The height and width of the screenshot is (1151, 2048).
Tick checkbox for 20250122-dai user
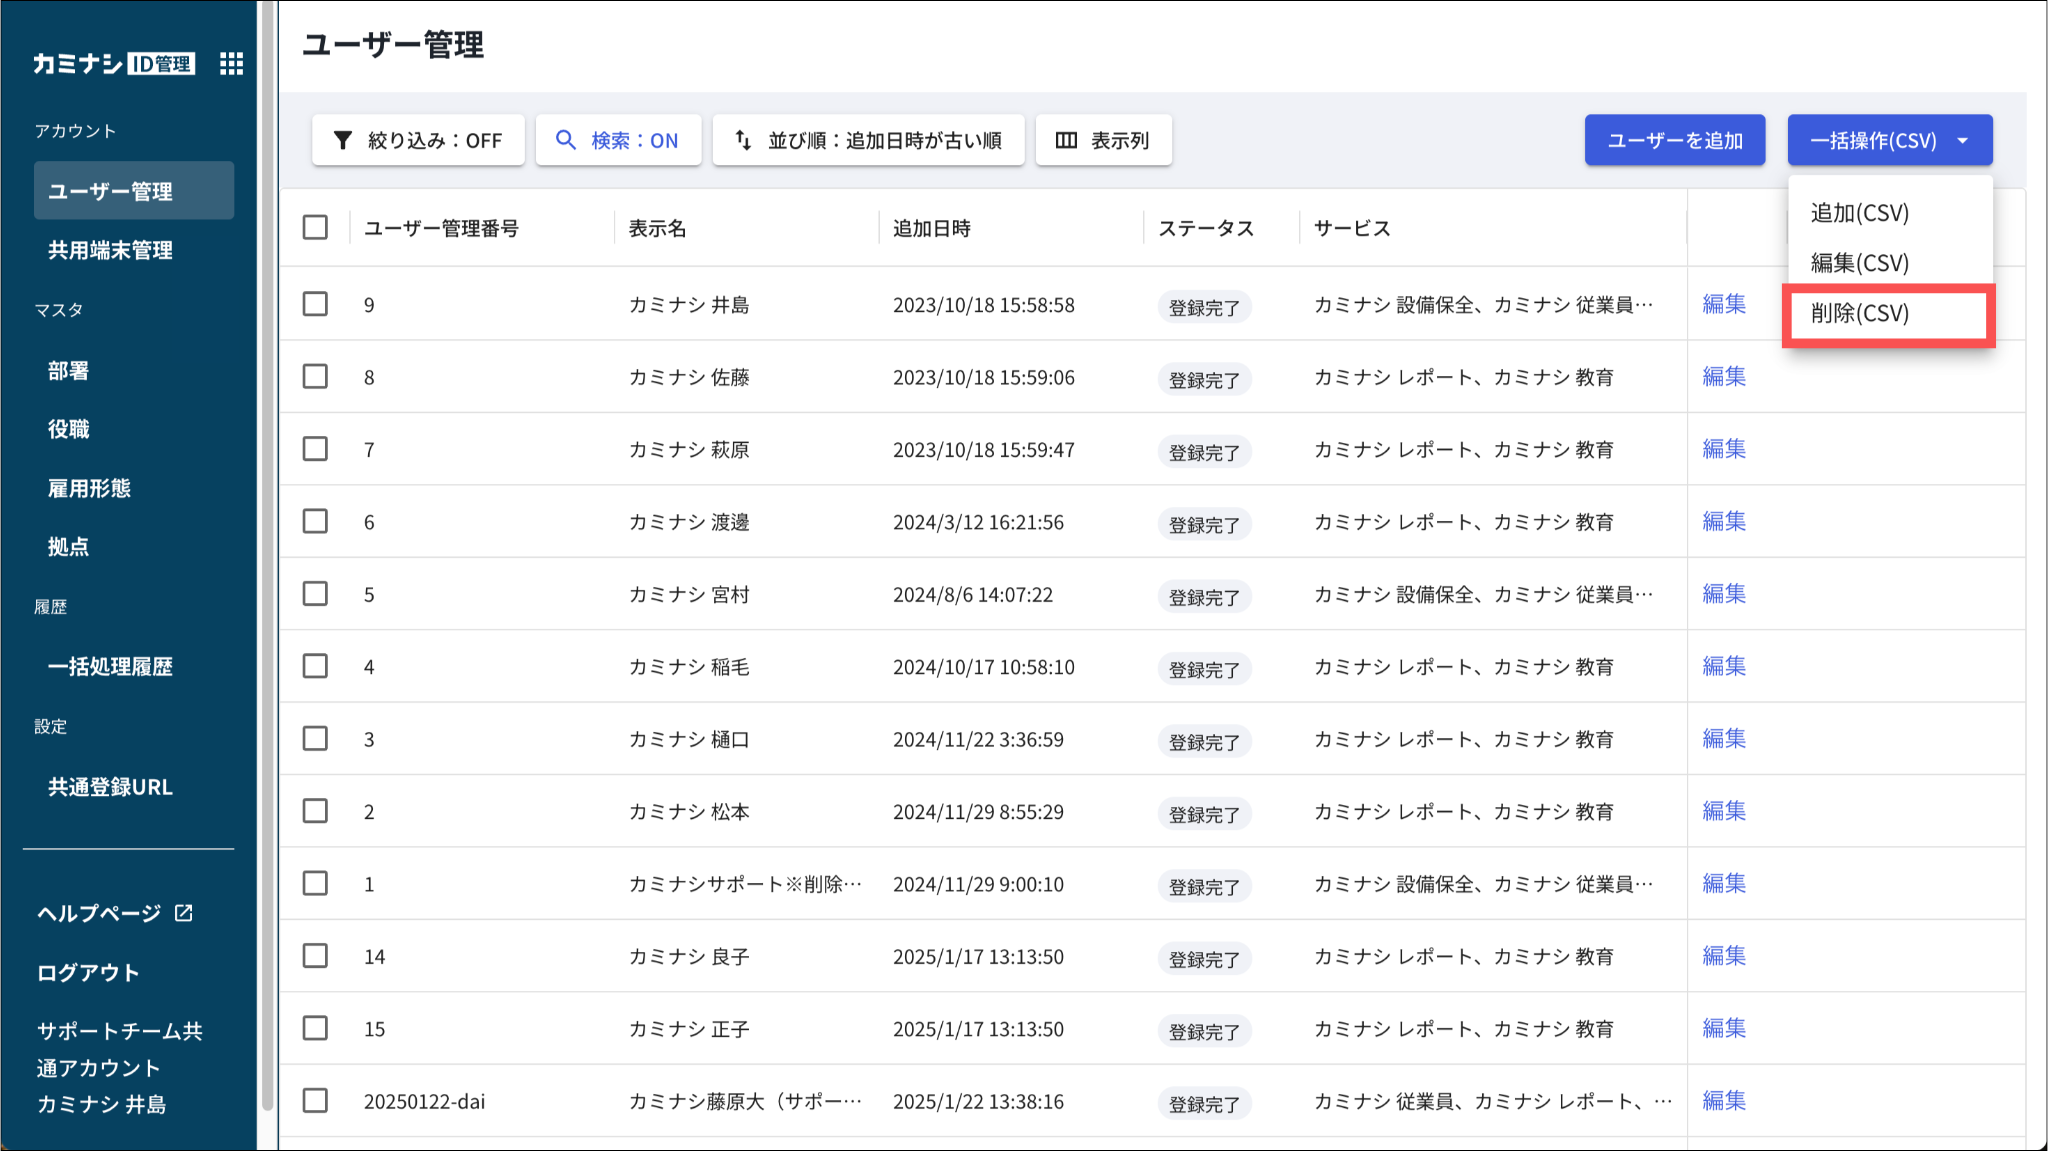pos(315,1101)
